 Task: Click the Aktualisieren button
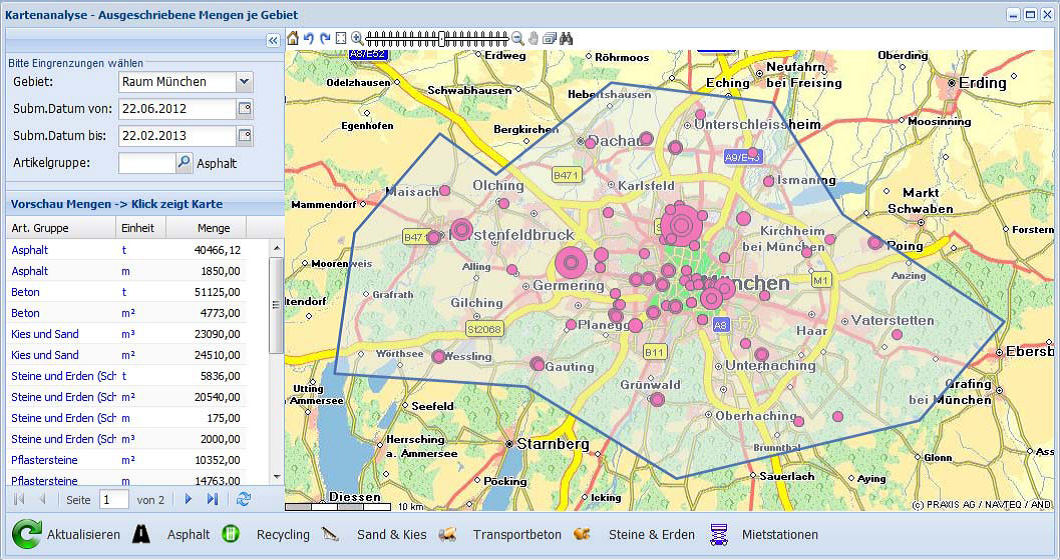[67, 534]
